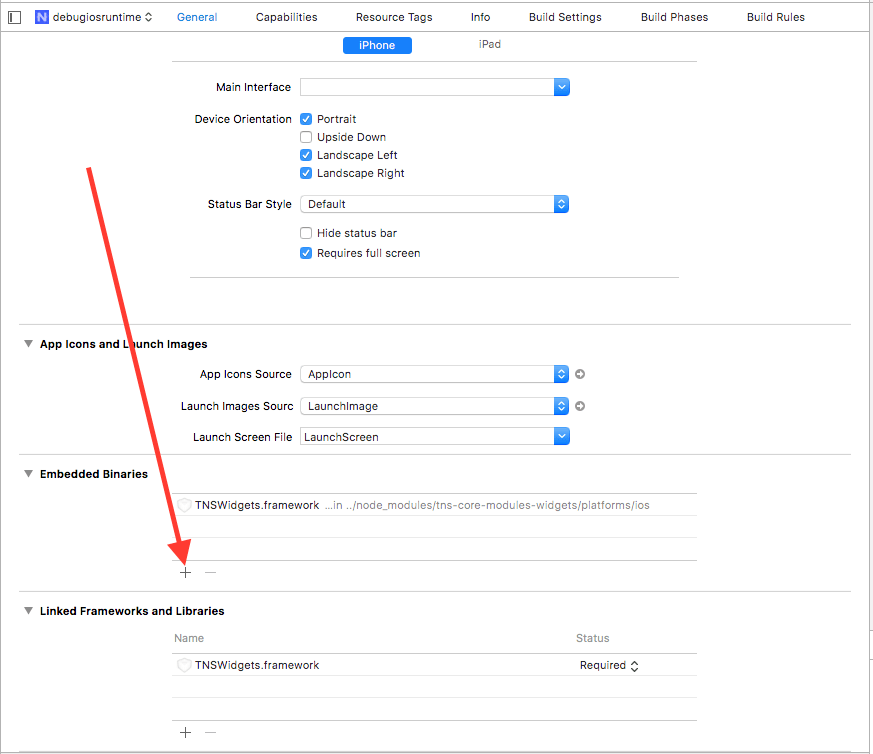Click arrow next to Launch Images Source
Screen dimensions: 873x754
click(580, 406)
